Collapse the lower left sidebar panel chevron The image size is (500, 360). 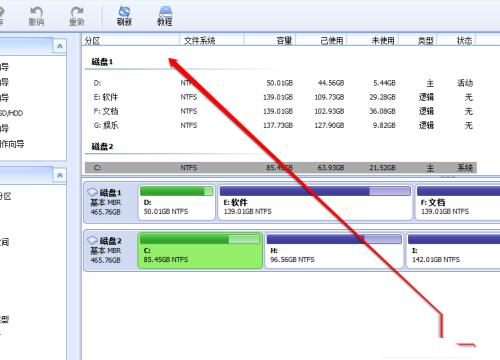point(60,175)
